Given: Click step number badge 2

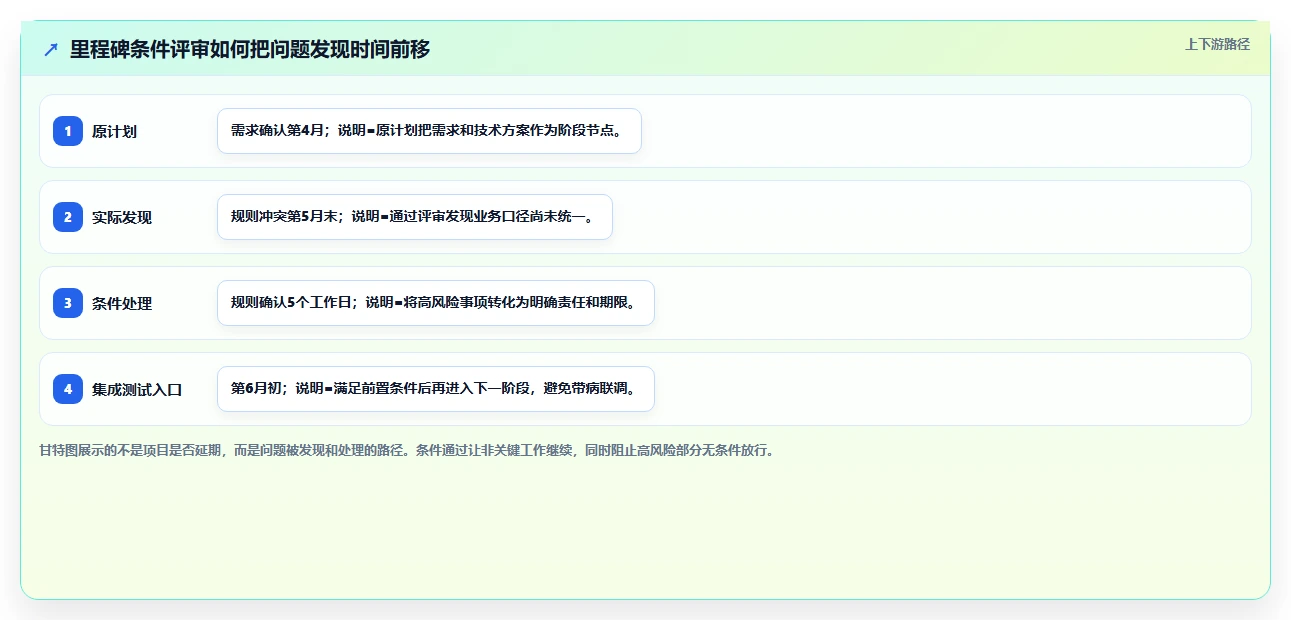Looking at the screenshot, I should pyautogui.click(x=68, y=217).
